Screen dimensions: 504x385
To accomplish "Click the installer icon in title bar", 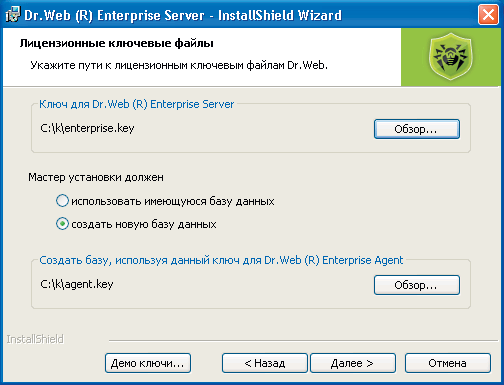I will [x=13, y=15].
